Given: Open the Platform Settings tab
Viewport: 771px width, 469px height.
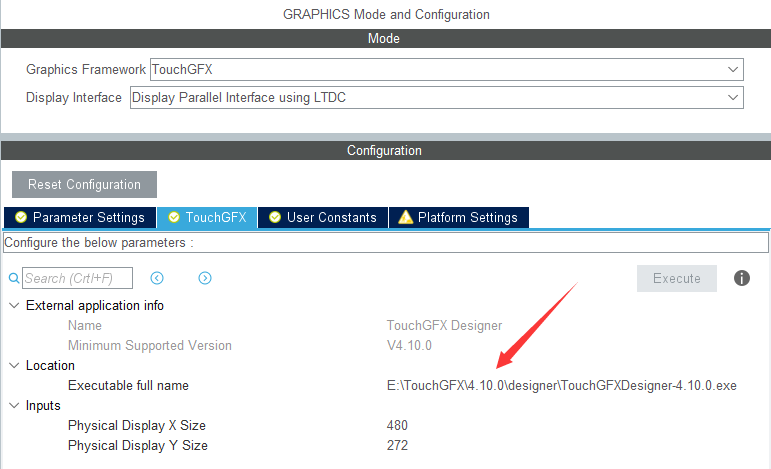Looking at the screenshot, I should click(459, 217).
